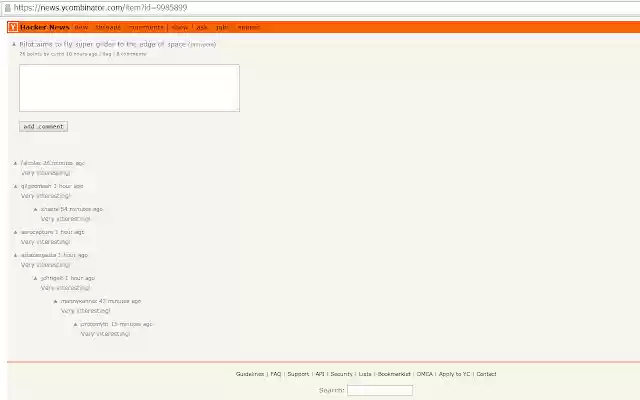Open the 54 minutes ago comment permalink
640x400 pixels.
[x=82, y=209]
